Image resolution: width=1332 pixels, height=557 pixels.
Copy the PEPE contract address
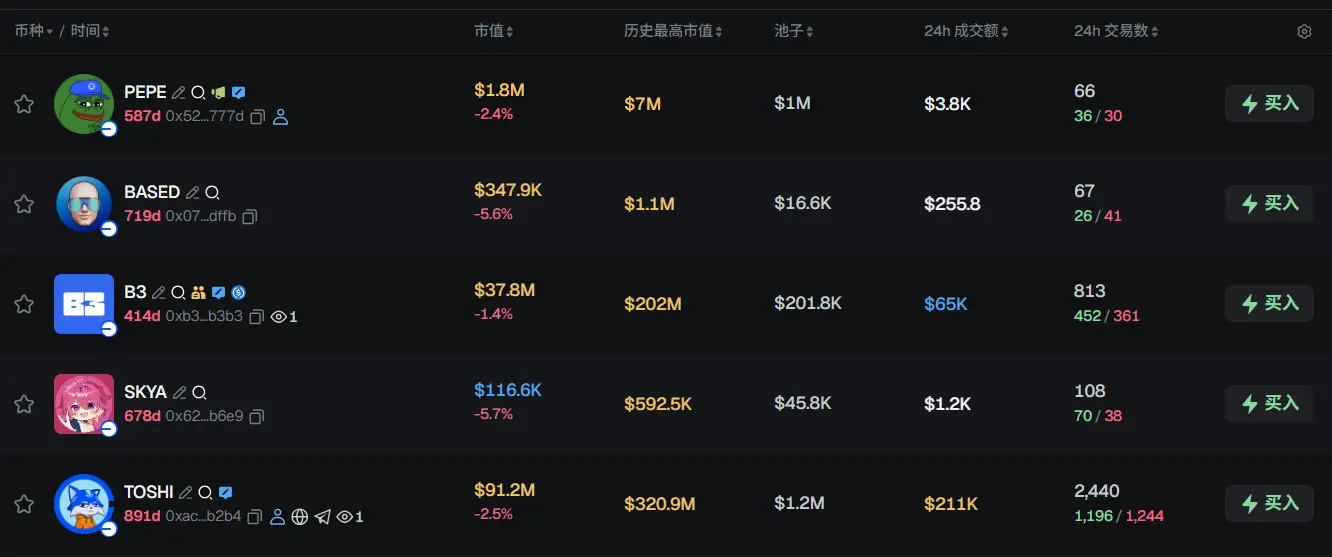(x=257, y=117)
